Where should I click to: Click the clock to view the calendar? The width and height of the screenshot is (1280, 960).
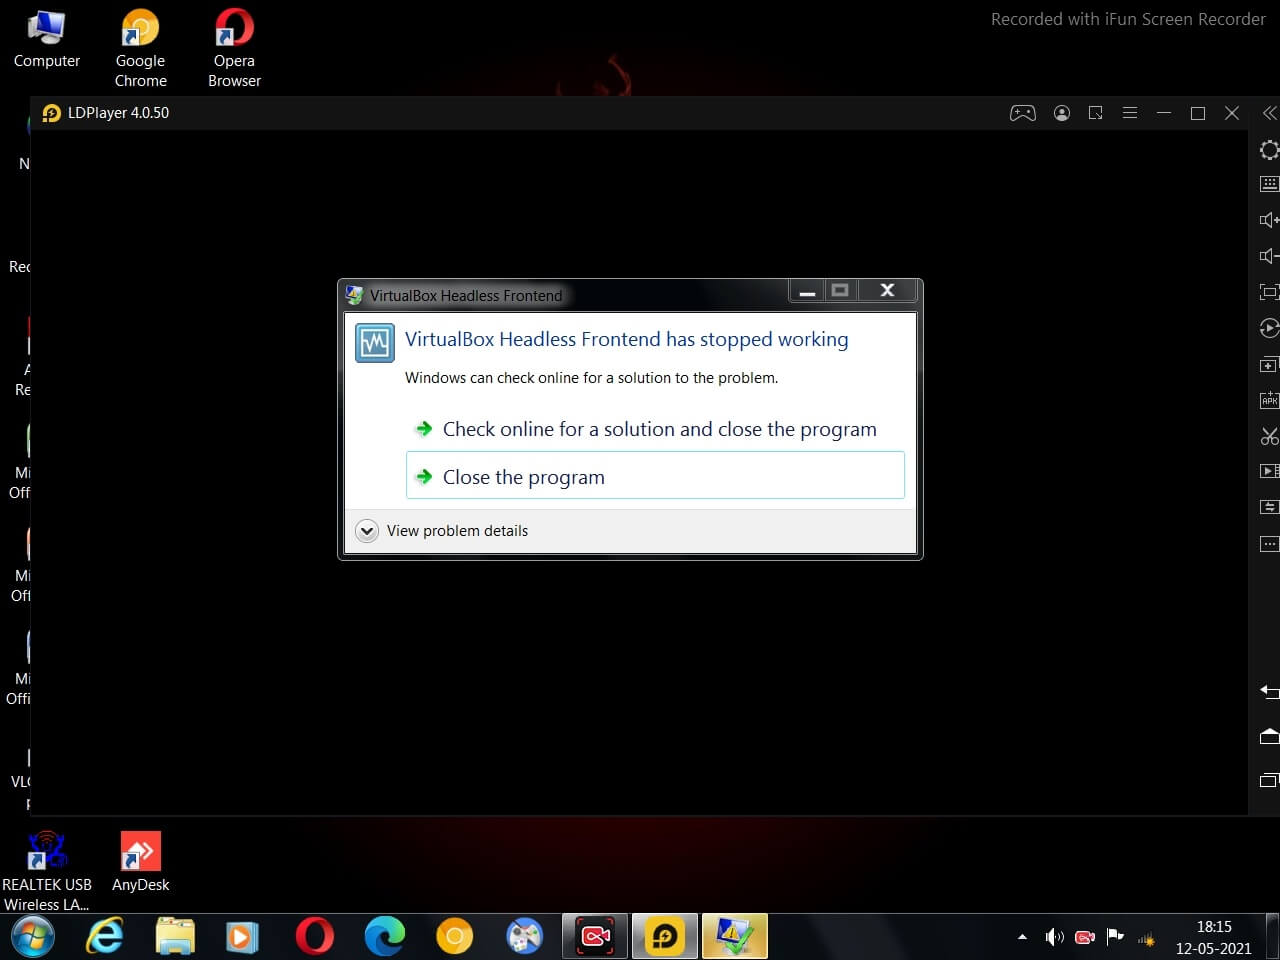tap(1212, 937)
